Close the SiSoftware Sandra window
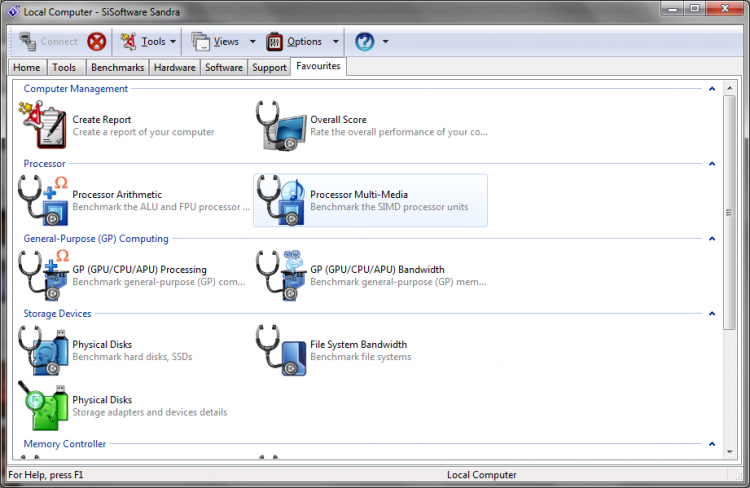Screen dimensions: 750x488 click(x=725, y=9)
